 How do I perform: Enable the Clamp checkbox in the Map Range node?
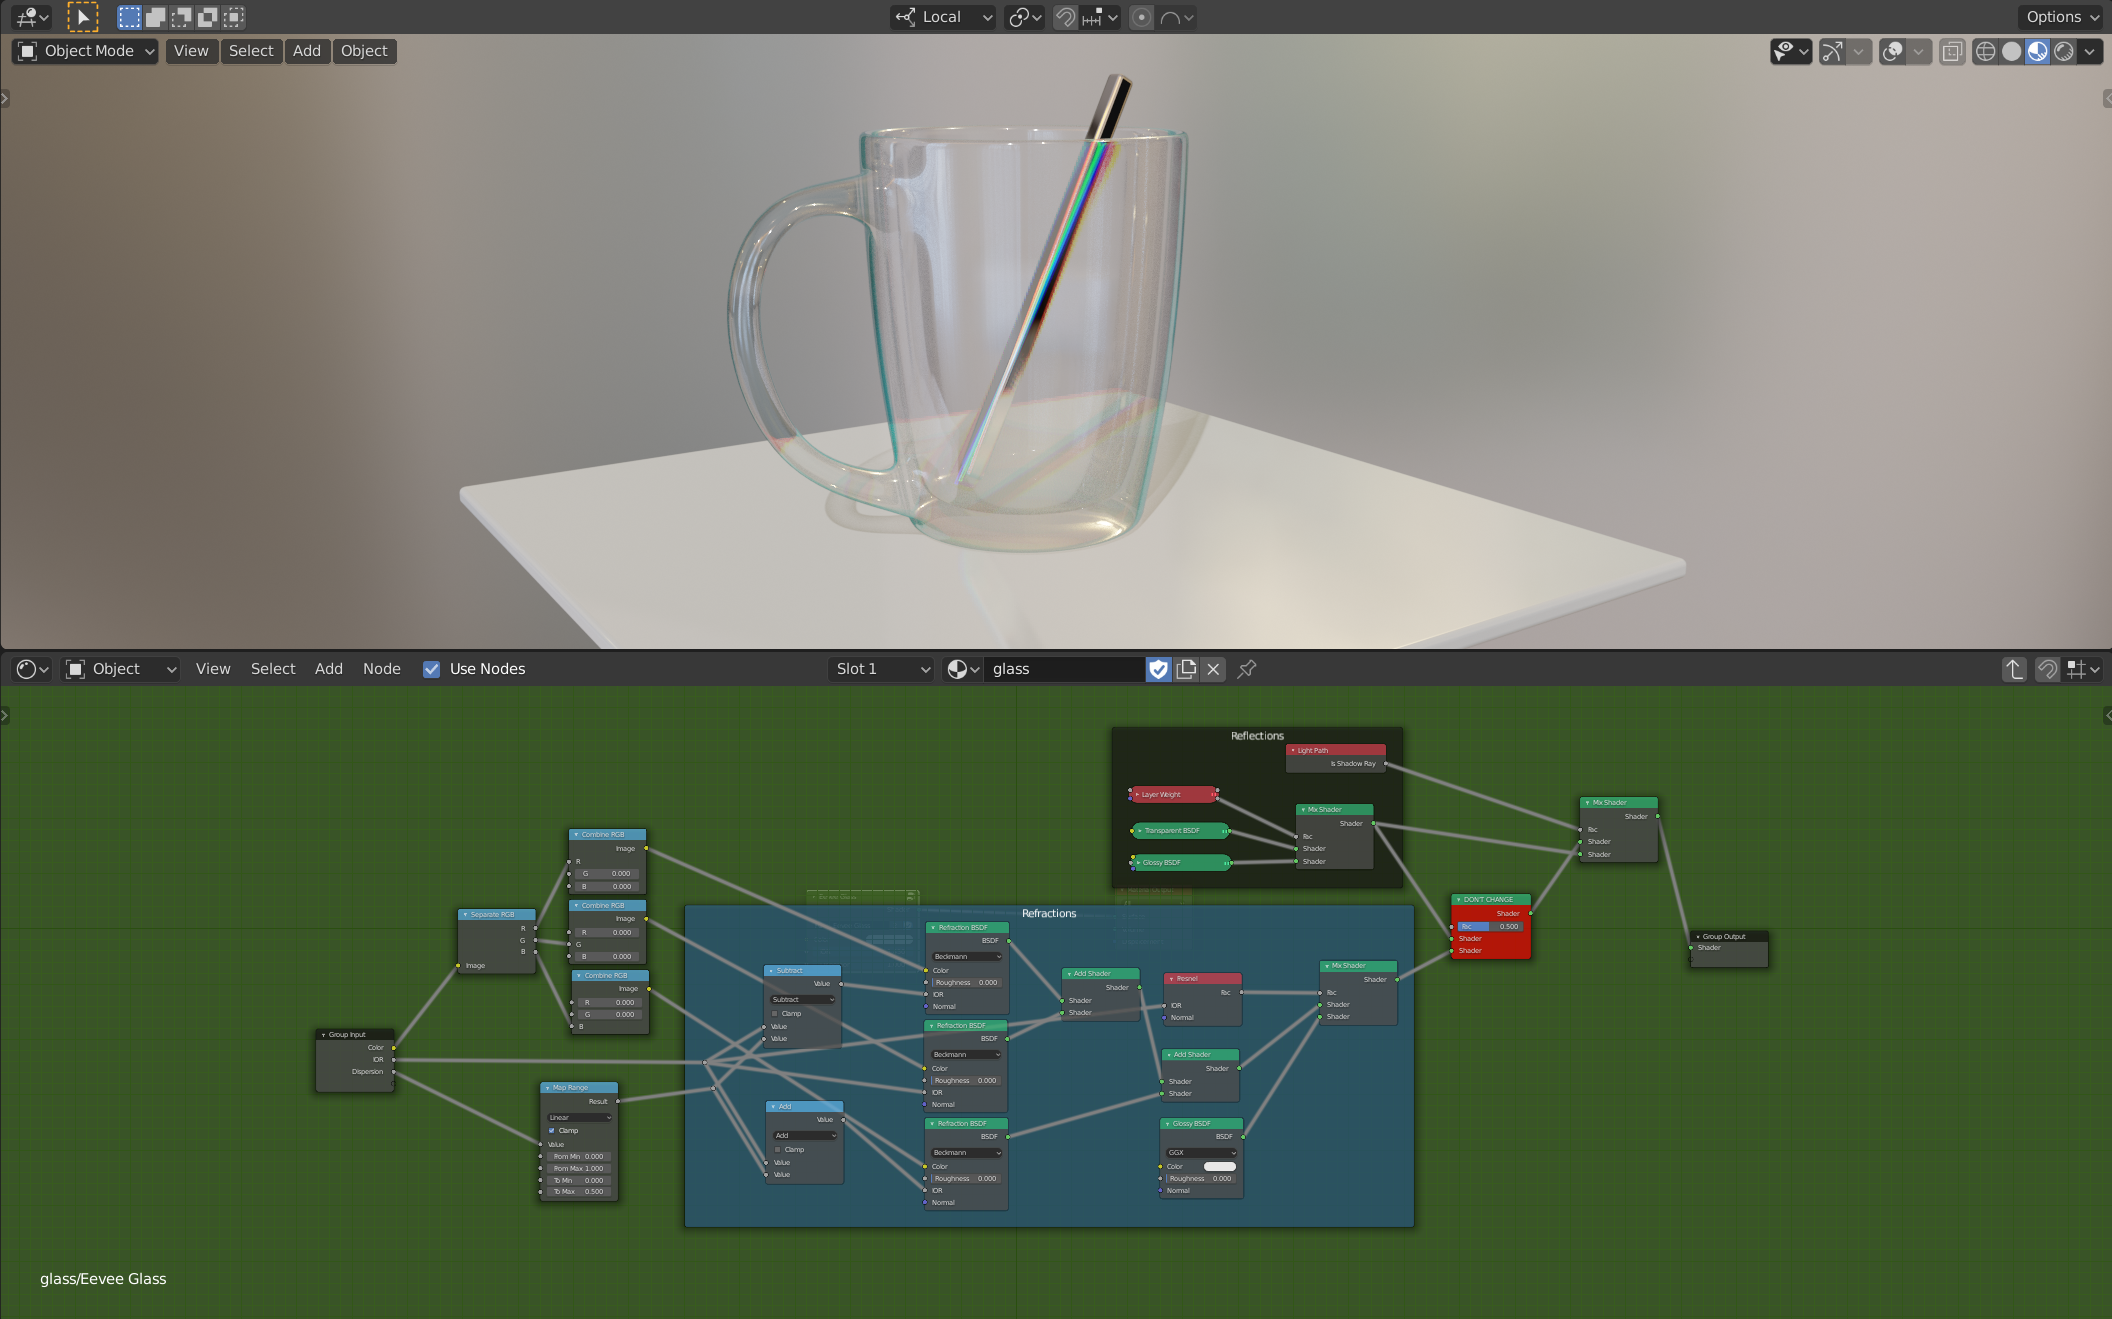(553, 1130)
